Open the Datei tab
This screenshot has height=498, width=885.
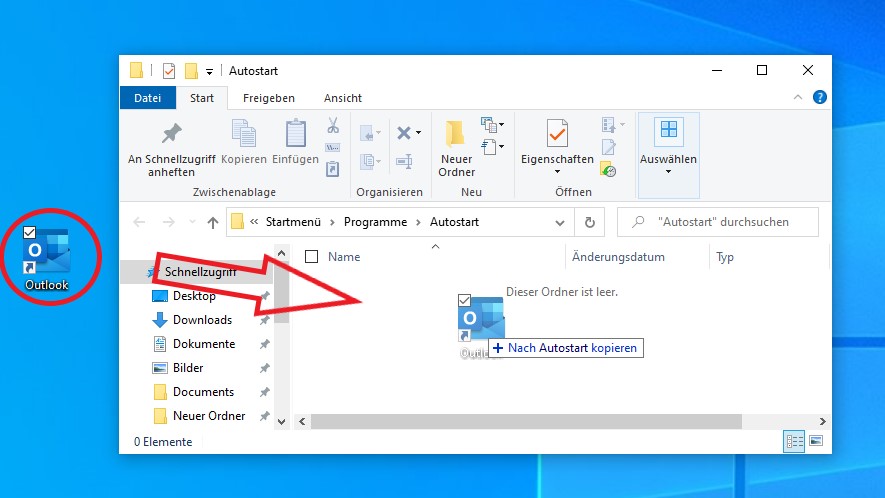point(148,98)
